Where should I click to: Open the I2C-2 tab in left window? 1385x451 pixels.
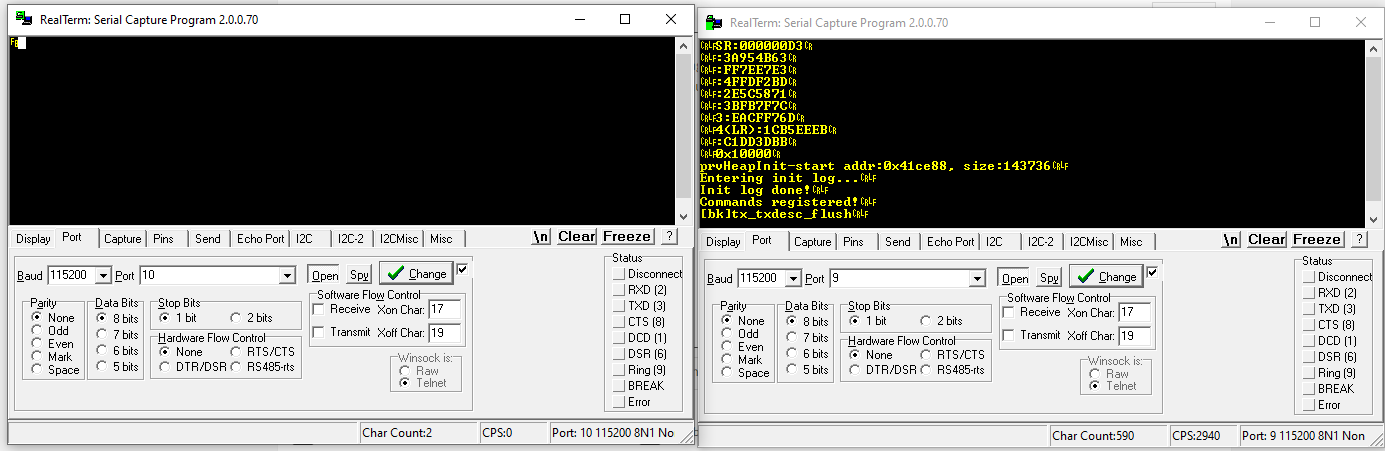point(351,238)
